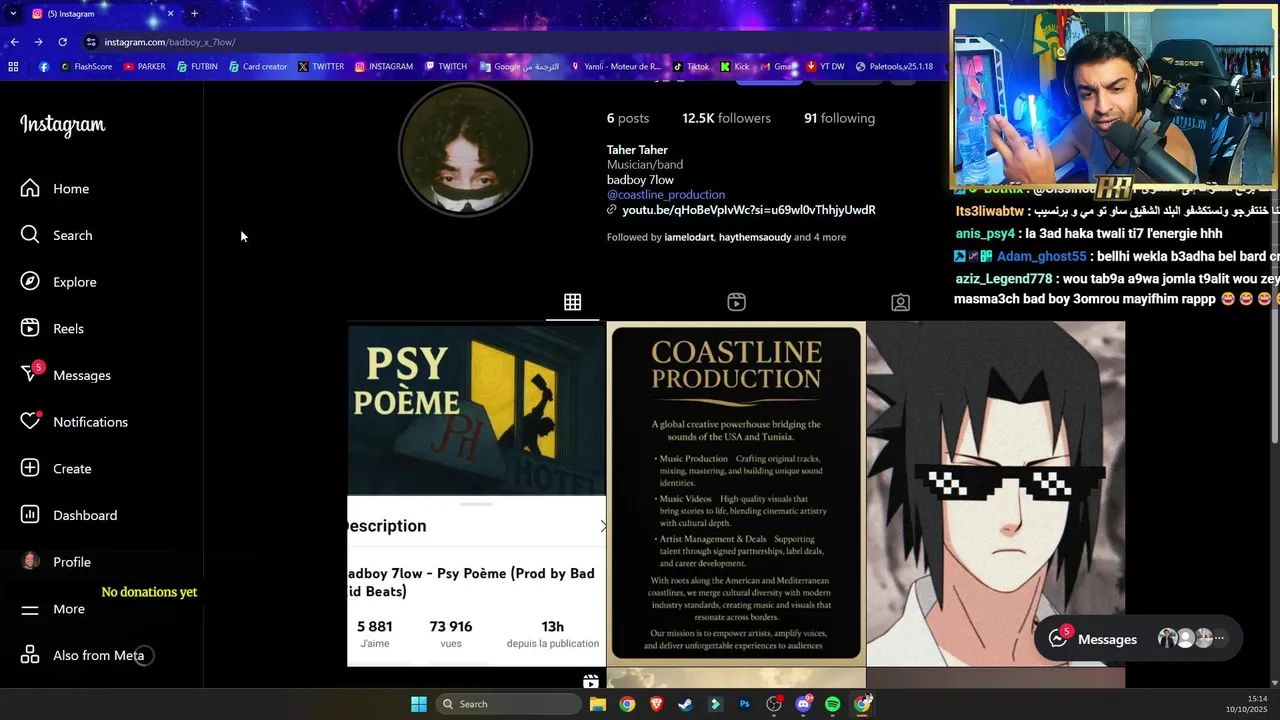Viewport: 1280px width, 720px height.
Task: View the 91 following list
Action: tap(839, 118)
